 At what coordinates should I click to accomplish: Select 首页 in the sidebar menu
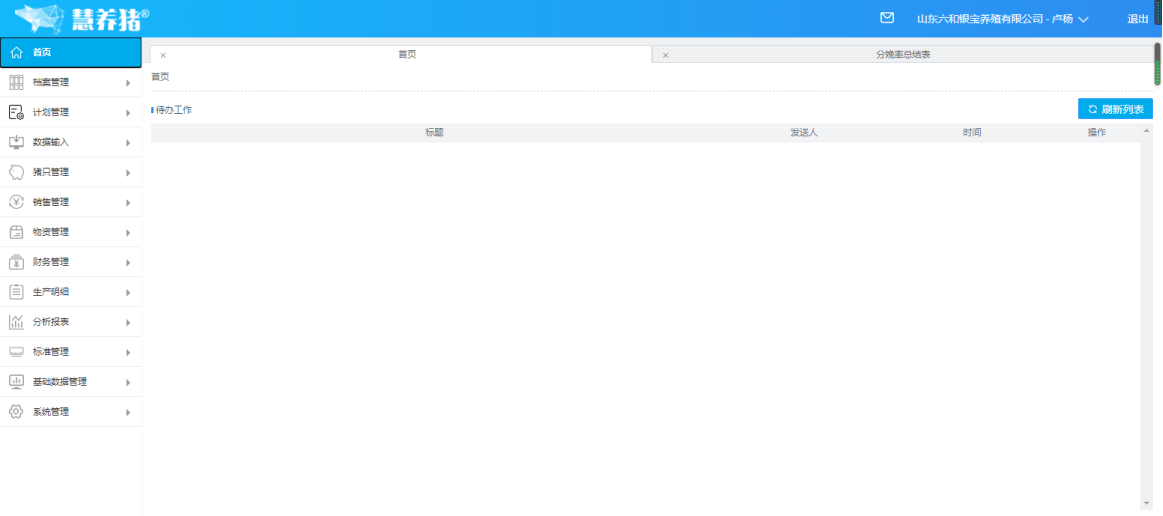pos(70,53)
